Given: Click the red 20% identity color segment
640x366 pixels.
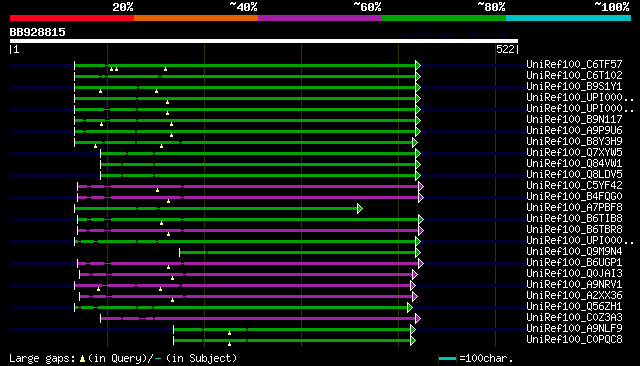Looking at the screenshot, I should point(72,18).
